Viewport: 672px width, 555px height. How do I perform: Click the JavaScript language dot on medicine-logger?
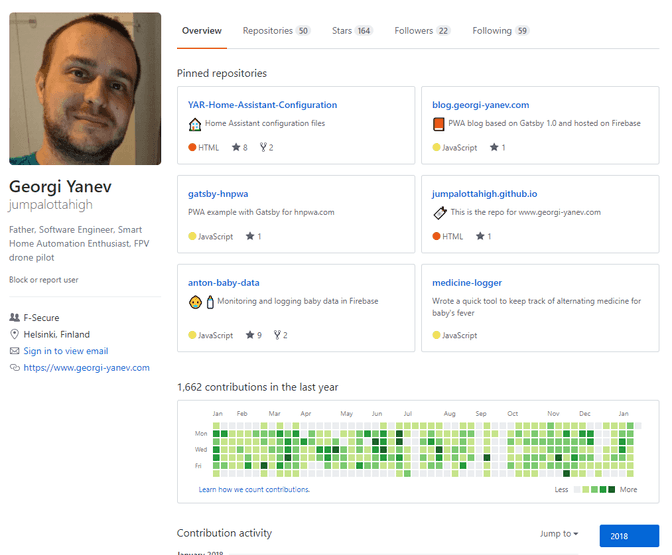coord(436,335)
